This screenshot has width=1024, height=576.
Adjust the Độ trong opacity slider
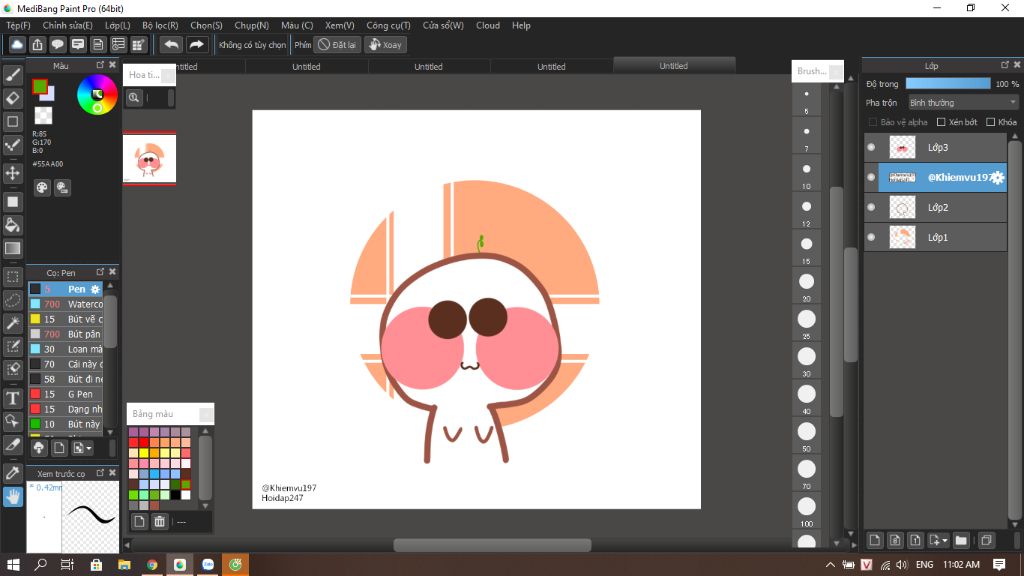948,84
